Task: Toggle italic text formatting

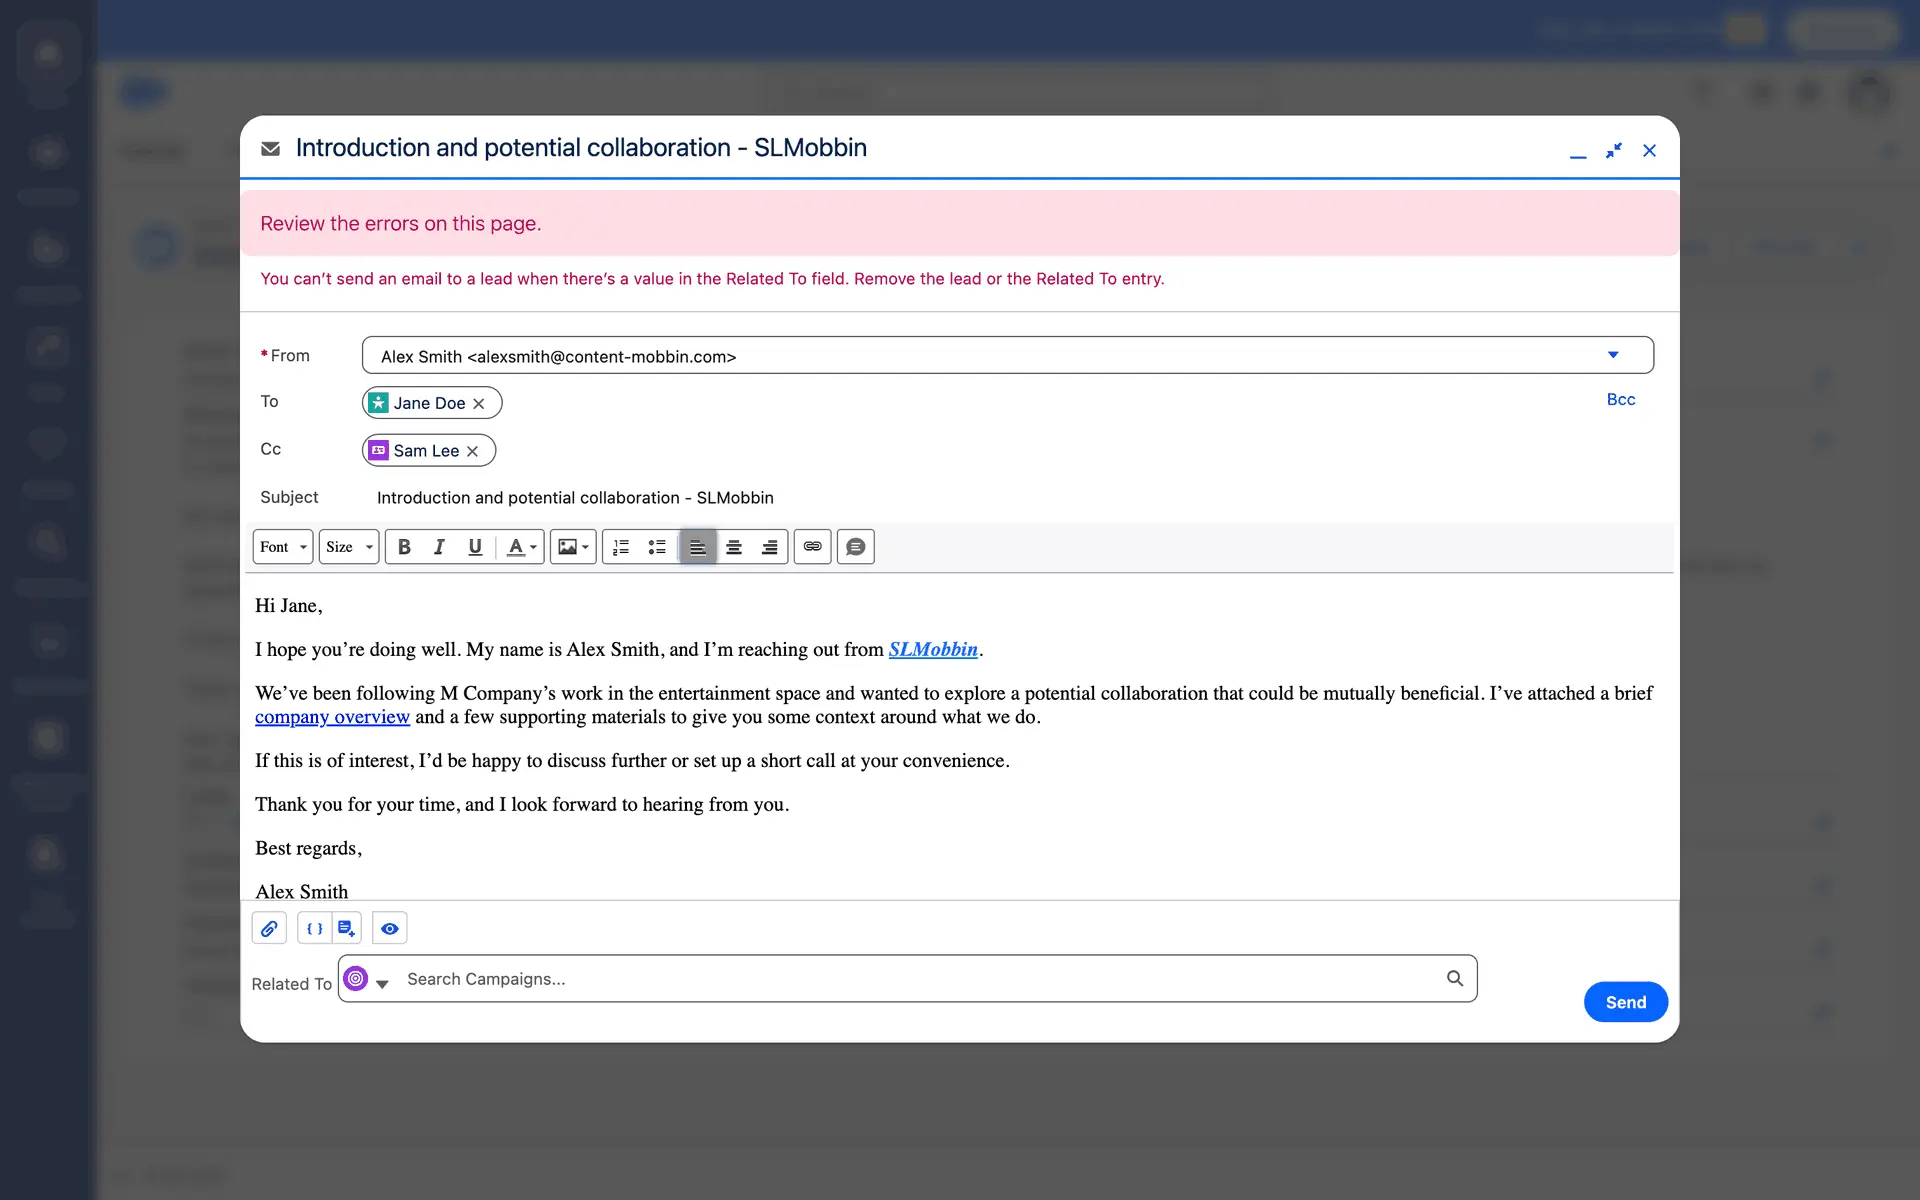Action: click(439, 547)
